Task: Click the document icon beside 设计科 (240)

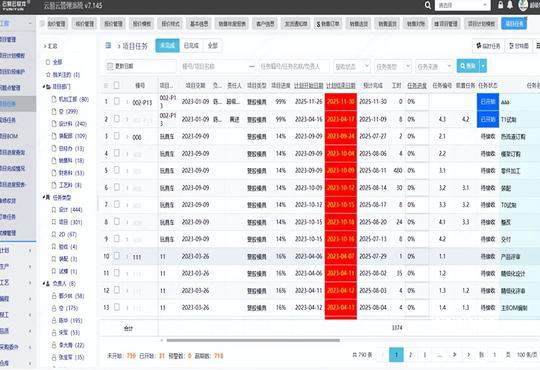Action: [54, 124]
